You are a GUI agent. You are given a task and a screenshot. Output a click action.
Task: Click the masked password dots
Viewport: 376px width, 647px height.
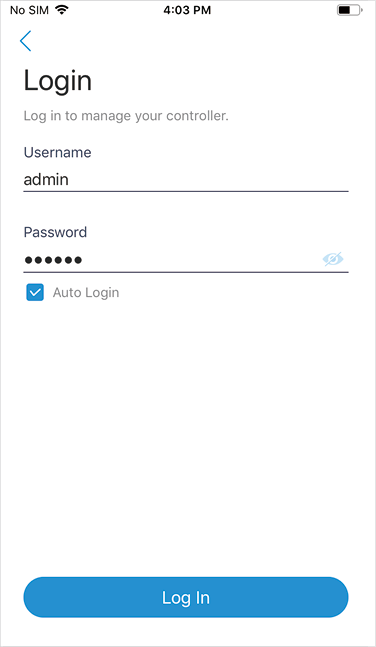coord(53,260)
